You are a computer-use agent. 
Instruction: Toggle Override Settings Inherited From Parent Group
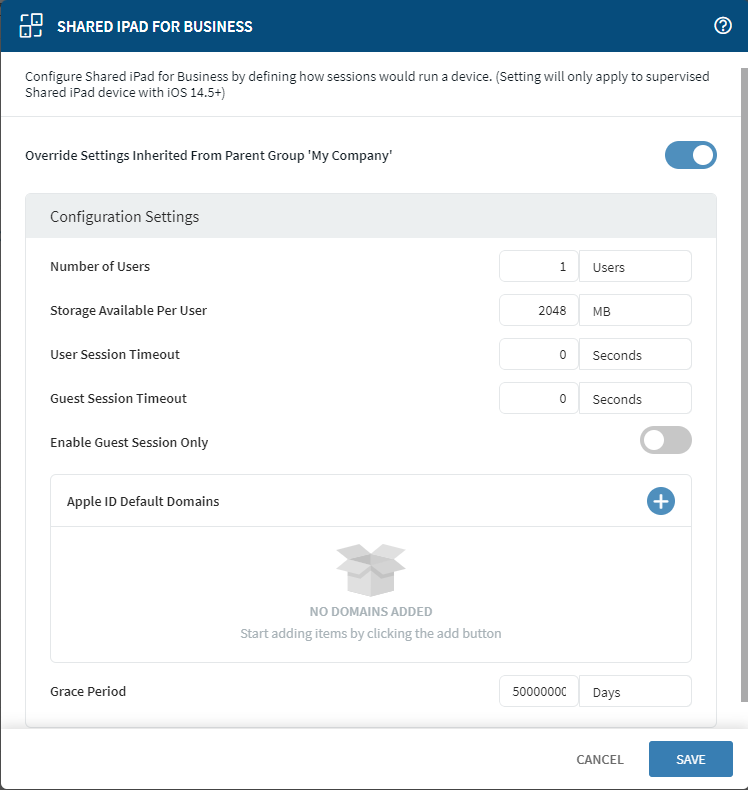click(x=690, y=155)
